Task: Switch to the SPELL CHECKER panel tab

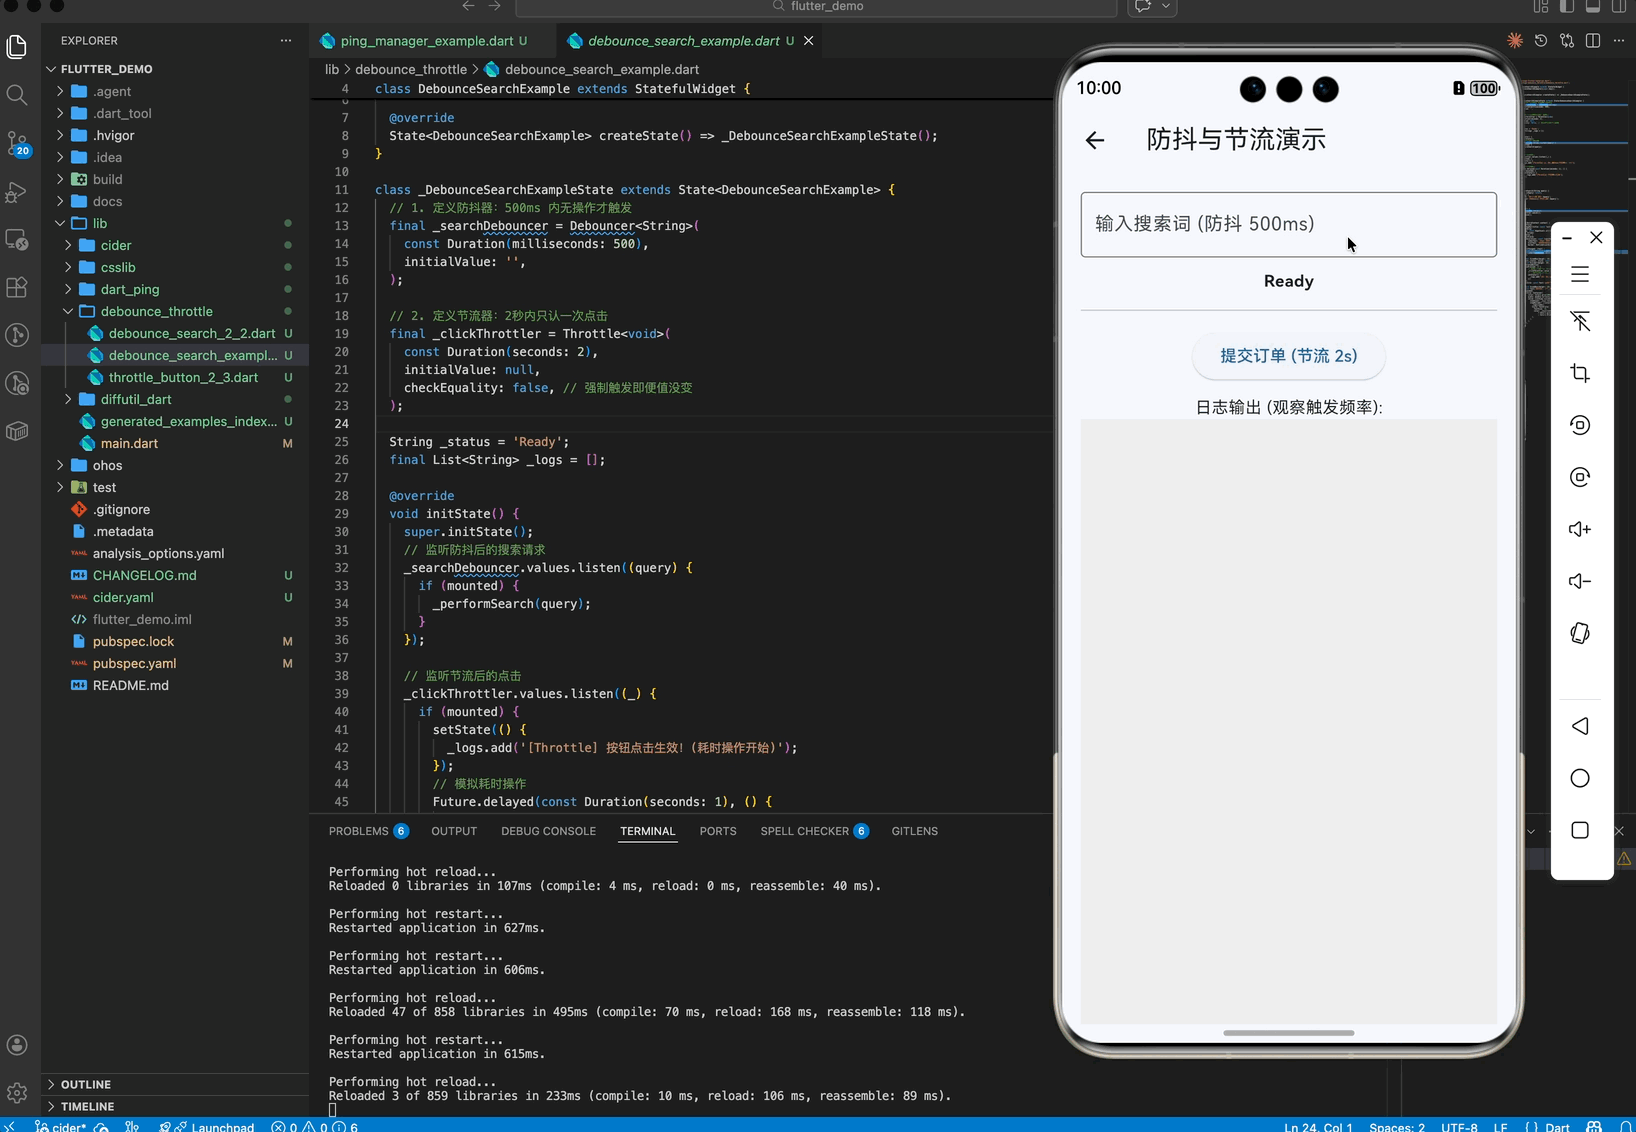Action: pos(814,831)
